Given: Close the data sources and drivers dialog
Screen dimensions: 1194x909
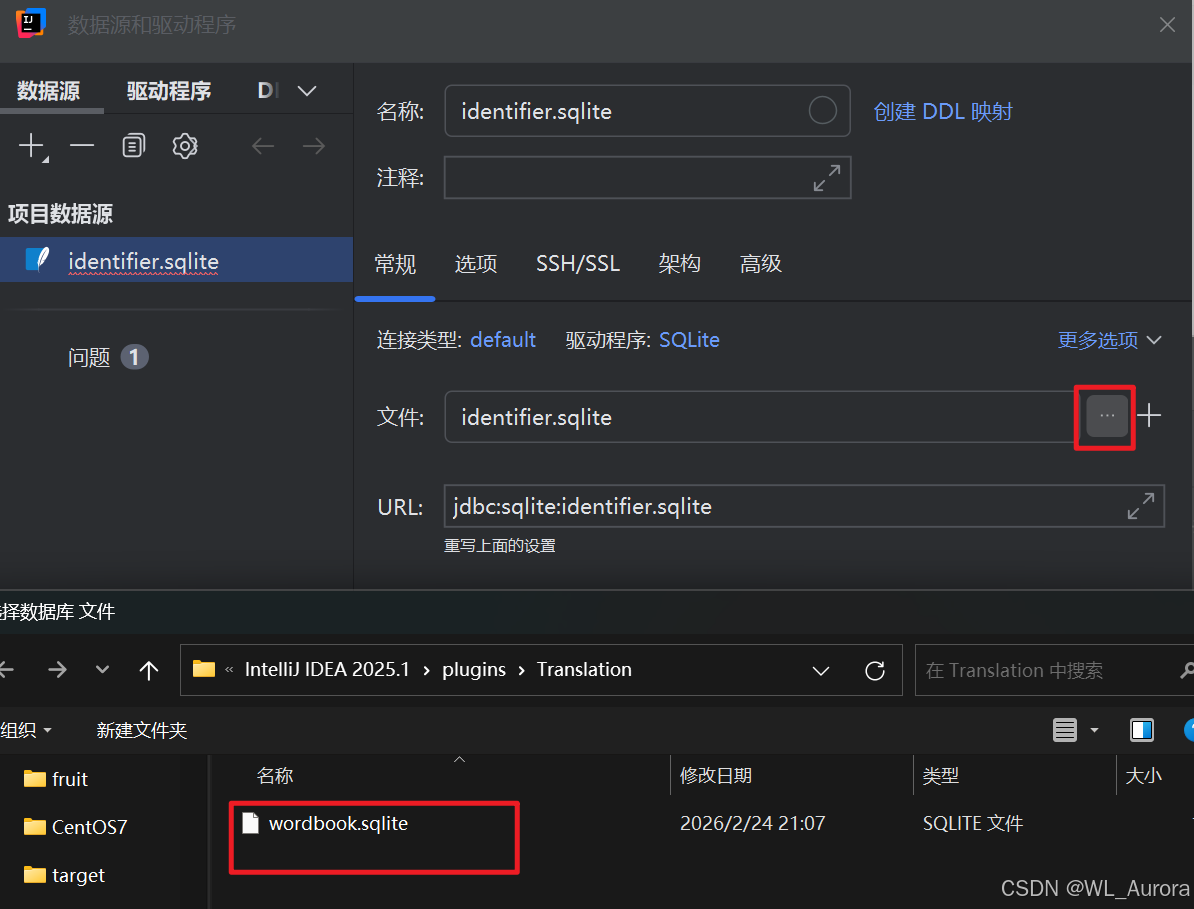Looking at the screenshot, I should tap(1167, 24).
